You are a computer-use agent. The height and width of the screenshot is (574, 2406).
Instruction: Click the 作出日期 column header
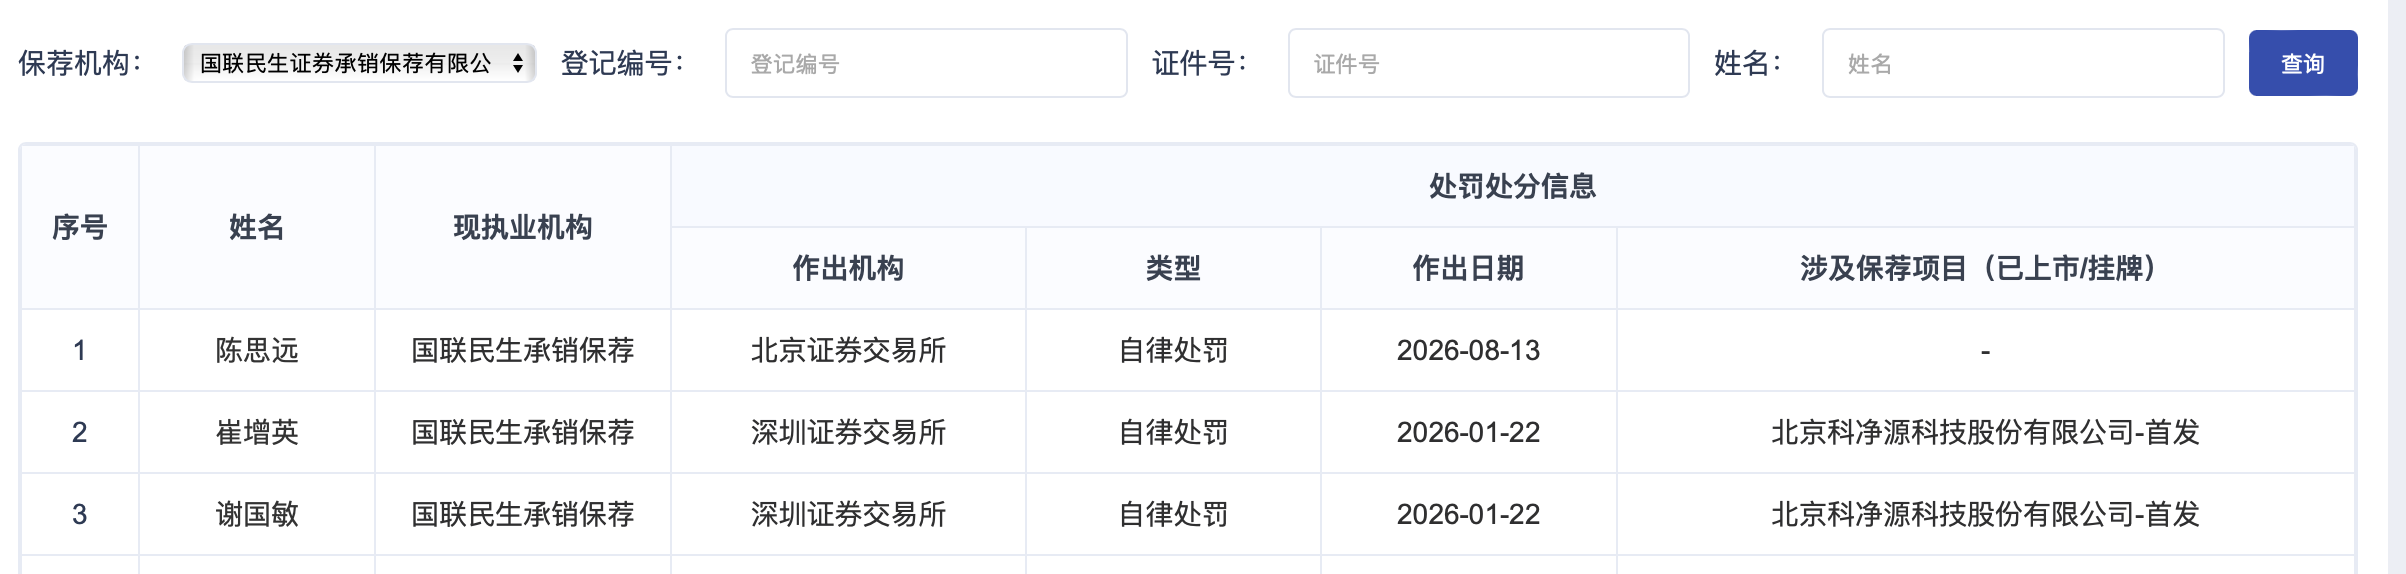tap(1468, 268)
